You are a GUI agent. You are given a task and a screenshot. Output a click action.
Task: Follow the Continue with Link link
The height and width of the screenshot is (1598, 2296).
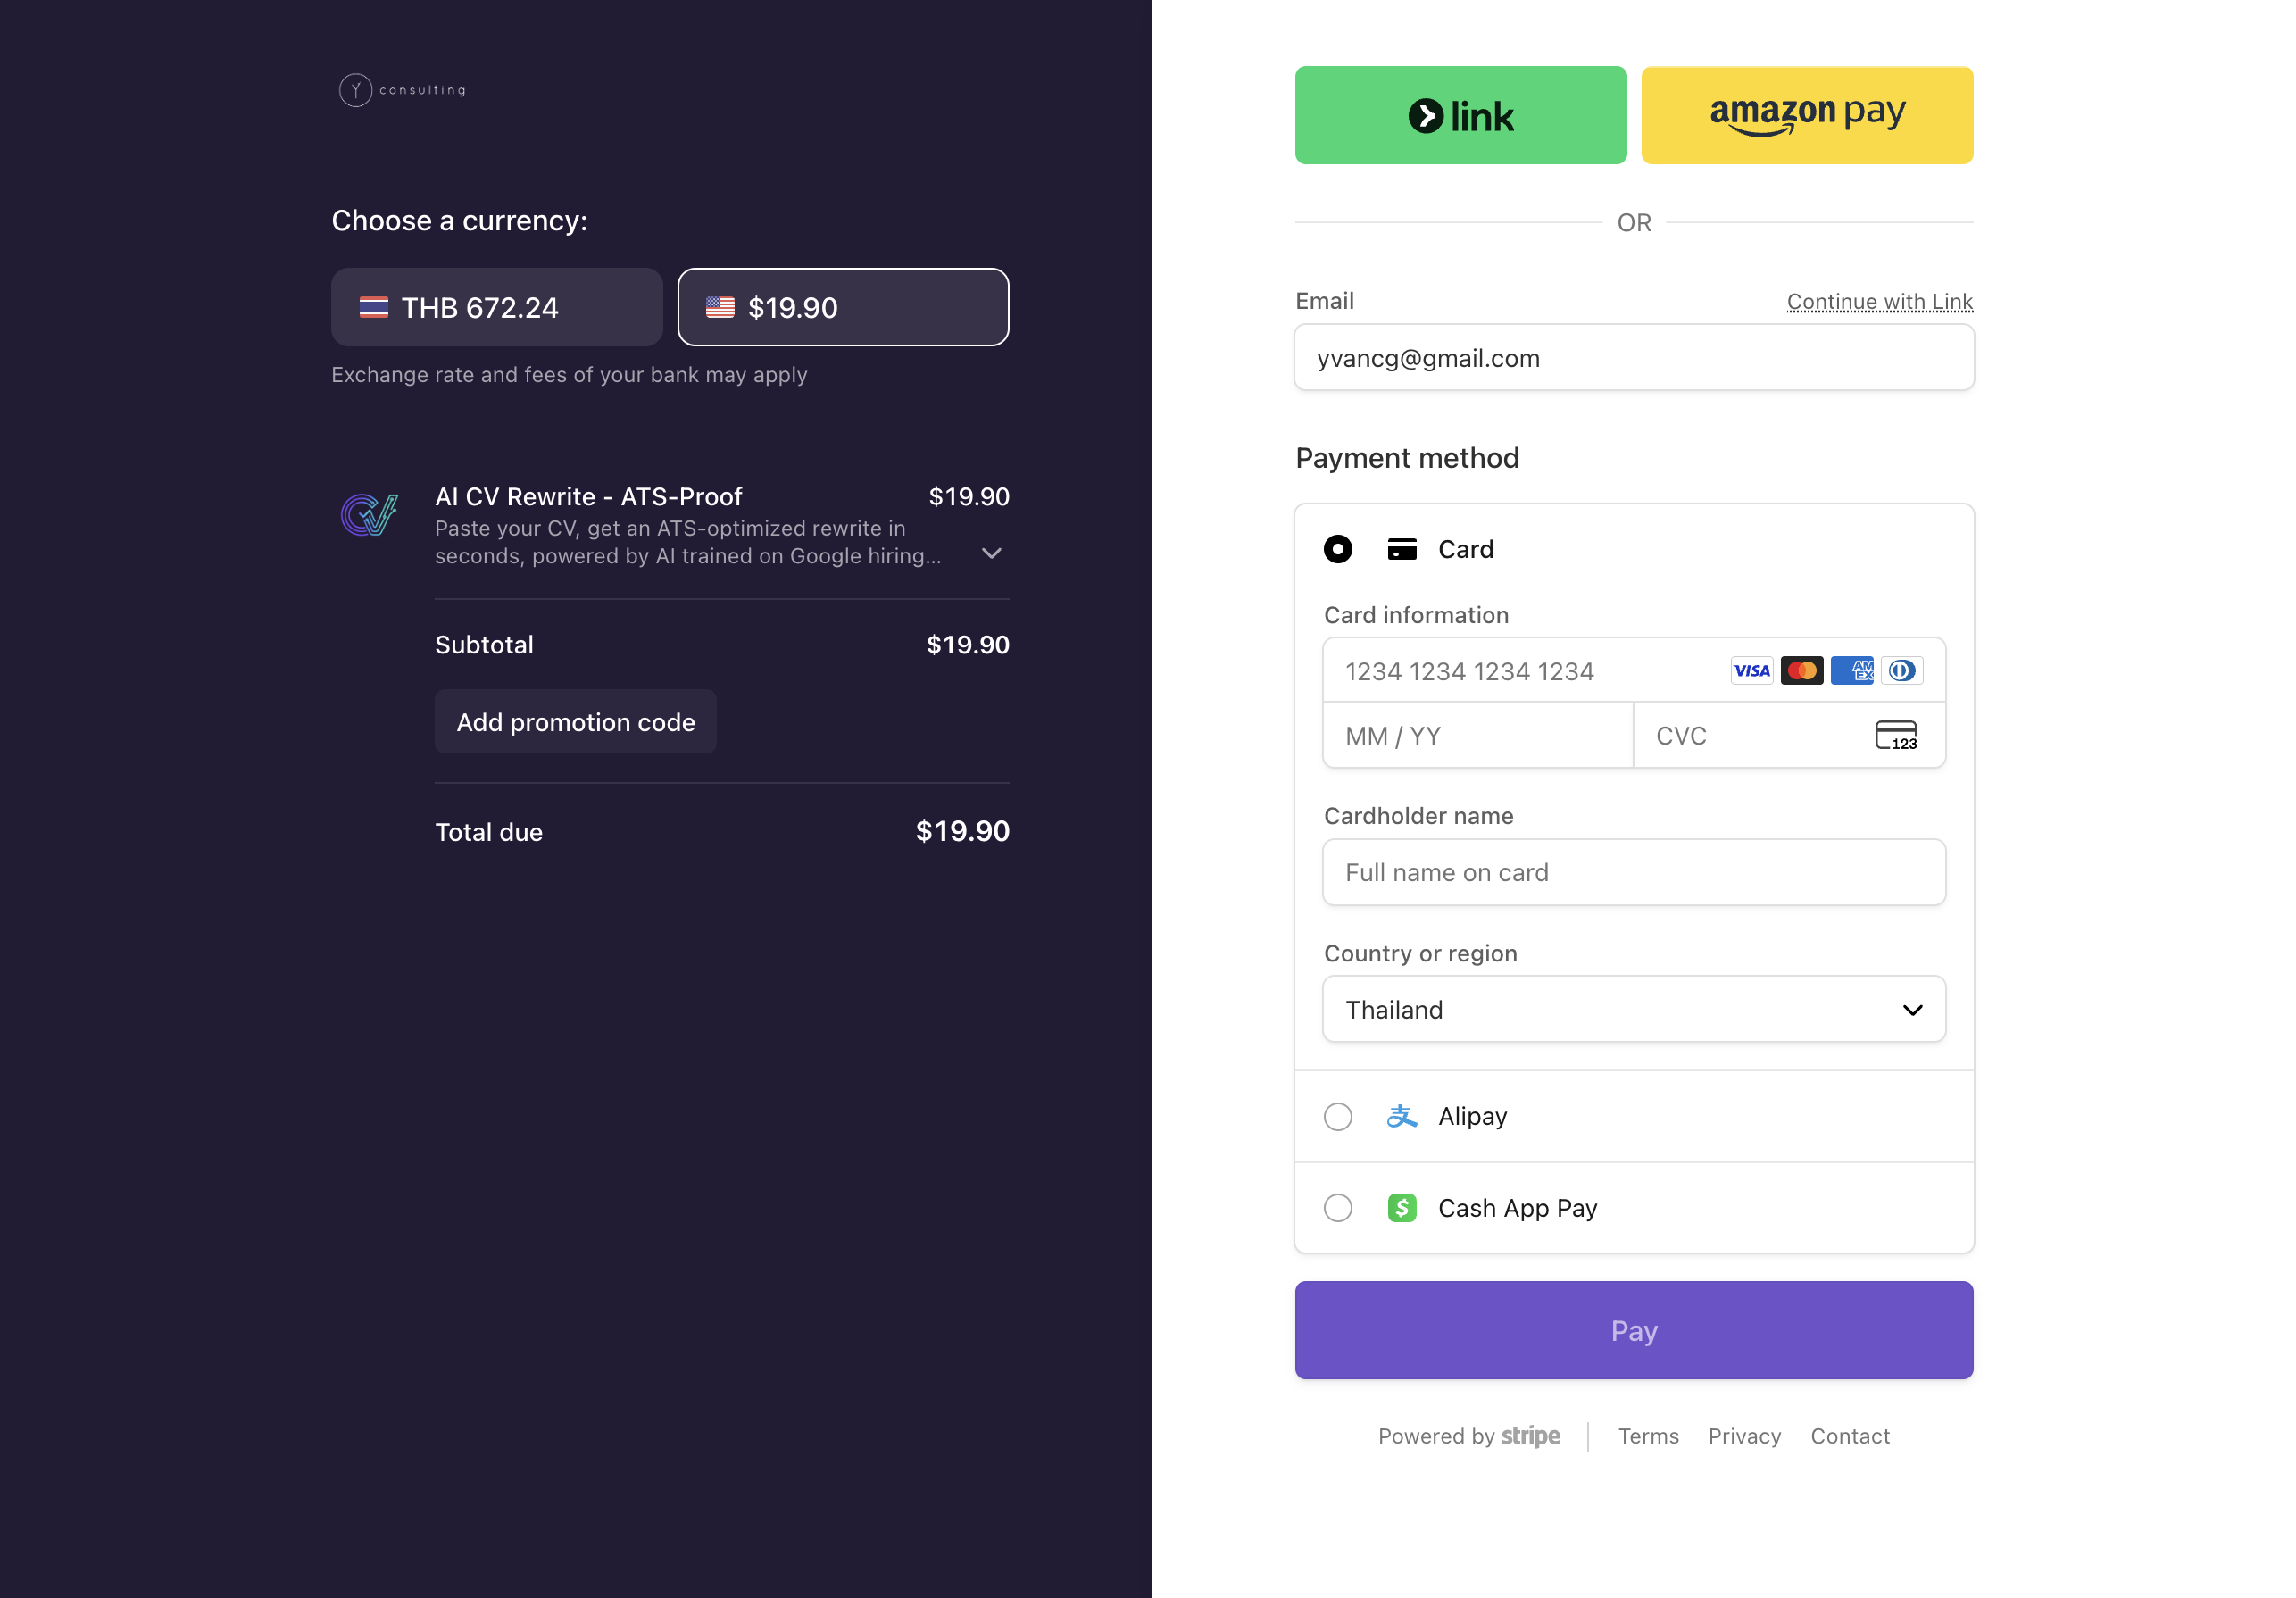tap(1879, 301)
